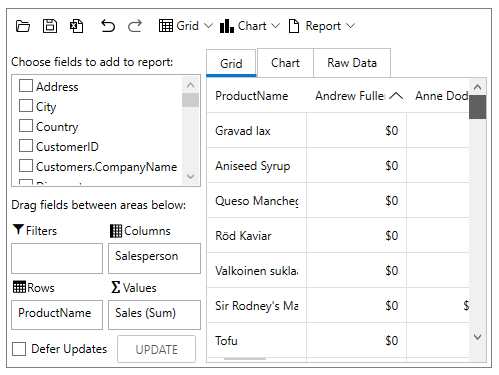Click the save disk icon
This screenshot has width=499, height=375.
(x=50, y=26)
